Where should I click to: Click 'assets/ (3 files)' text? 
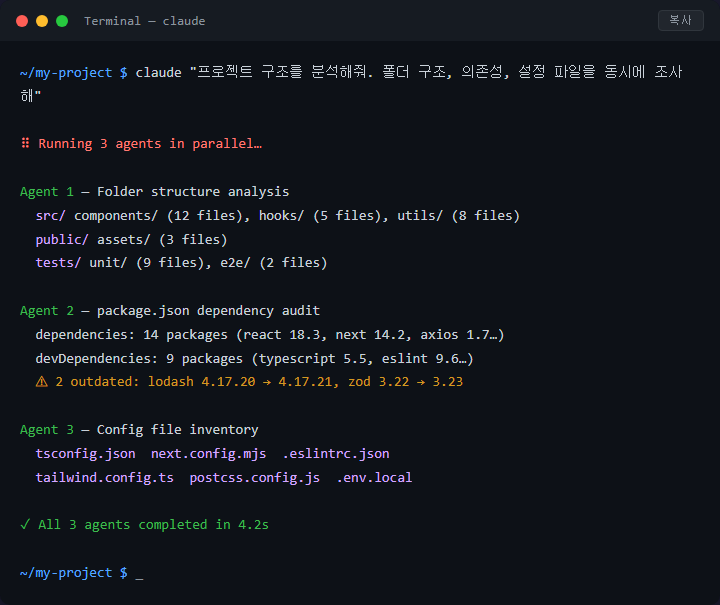coord(162,239)
